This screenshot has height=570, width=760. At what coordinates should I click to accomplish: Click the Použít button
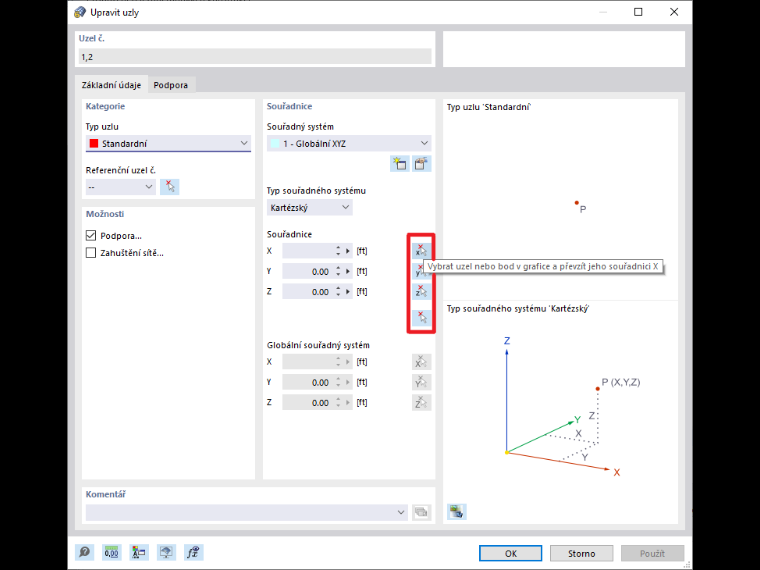tap(652, 553)
